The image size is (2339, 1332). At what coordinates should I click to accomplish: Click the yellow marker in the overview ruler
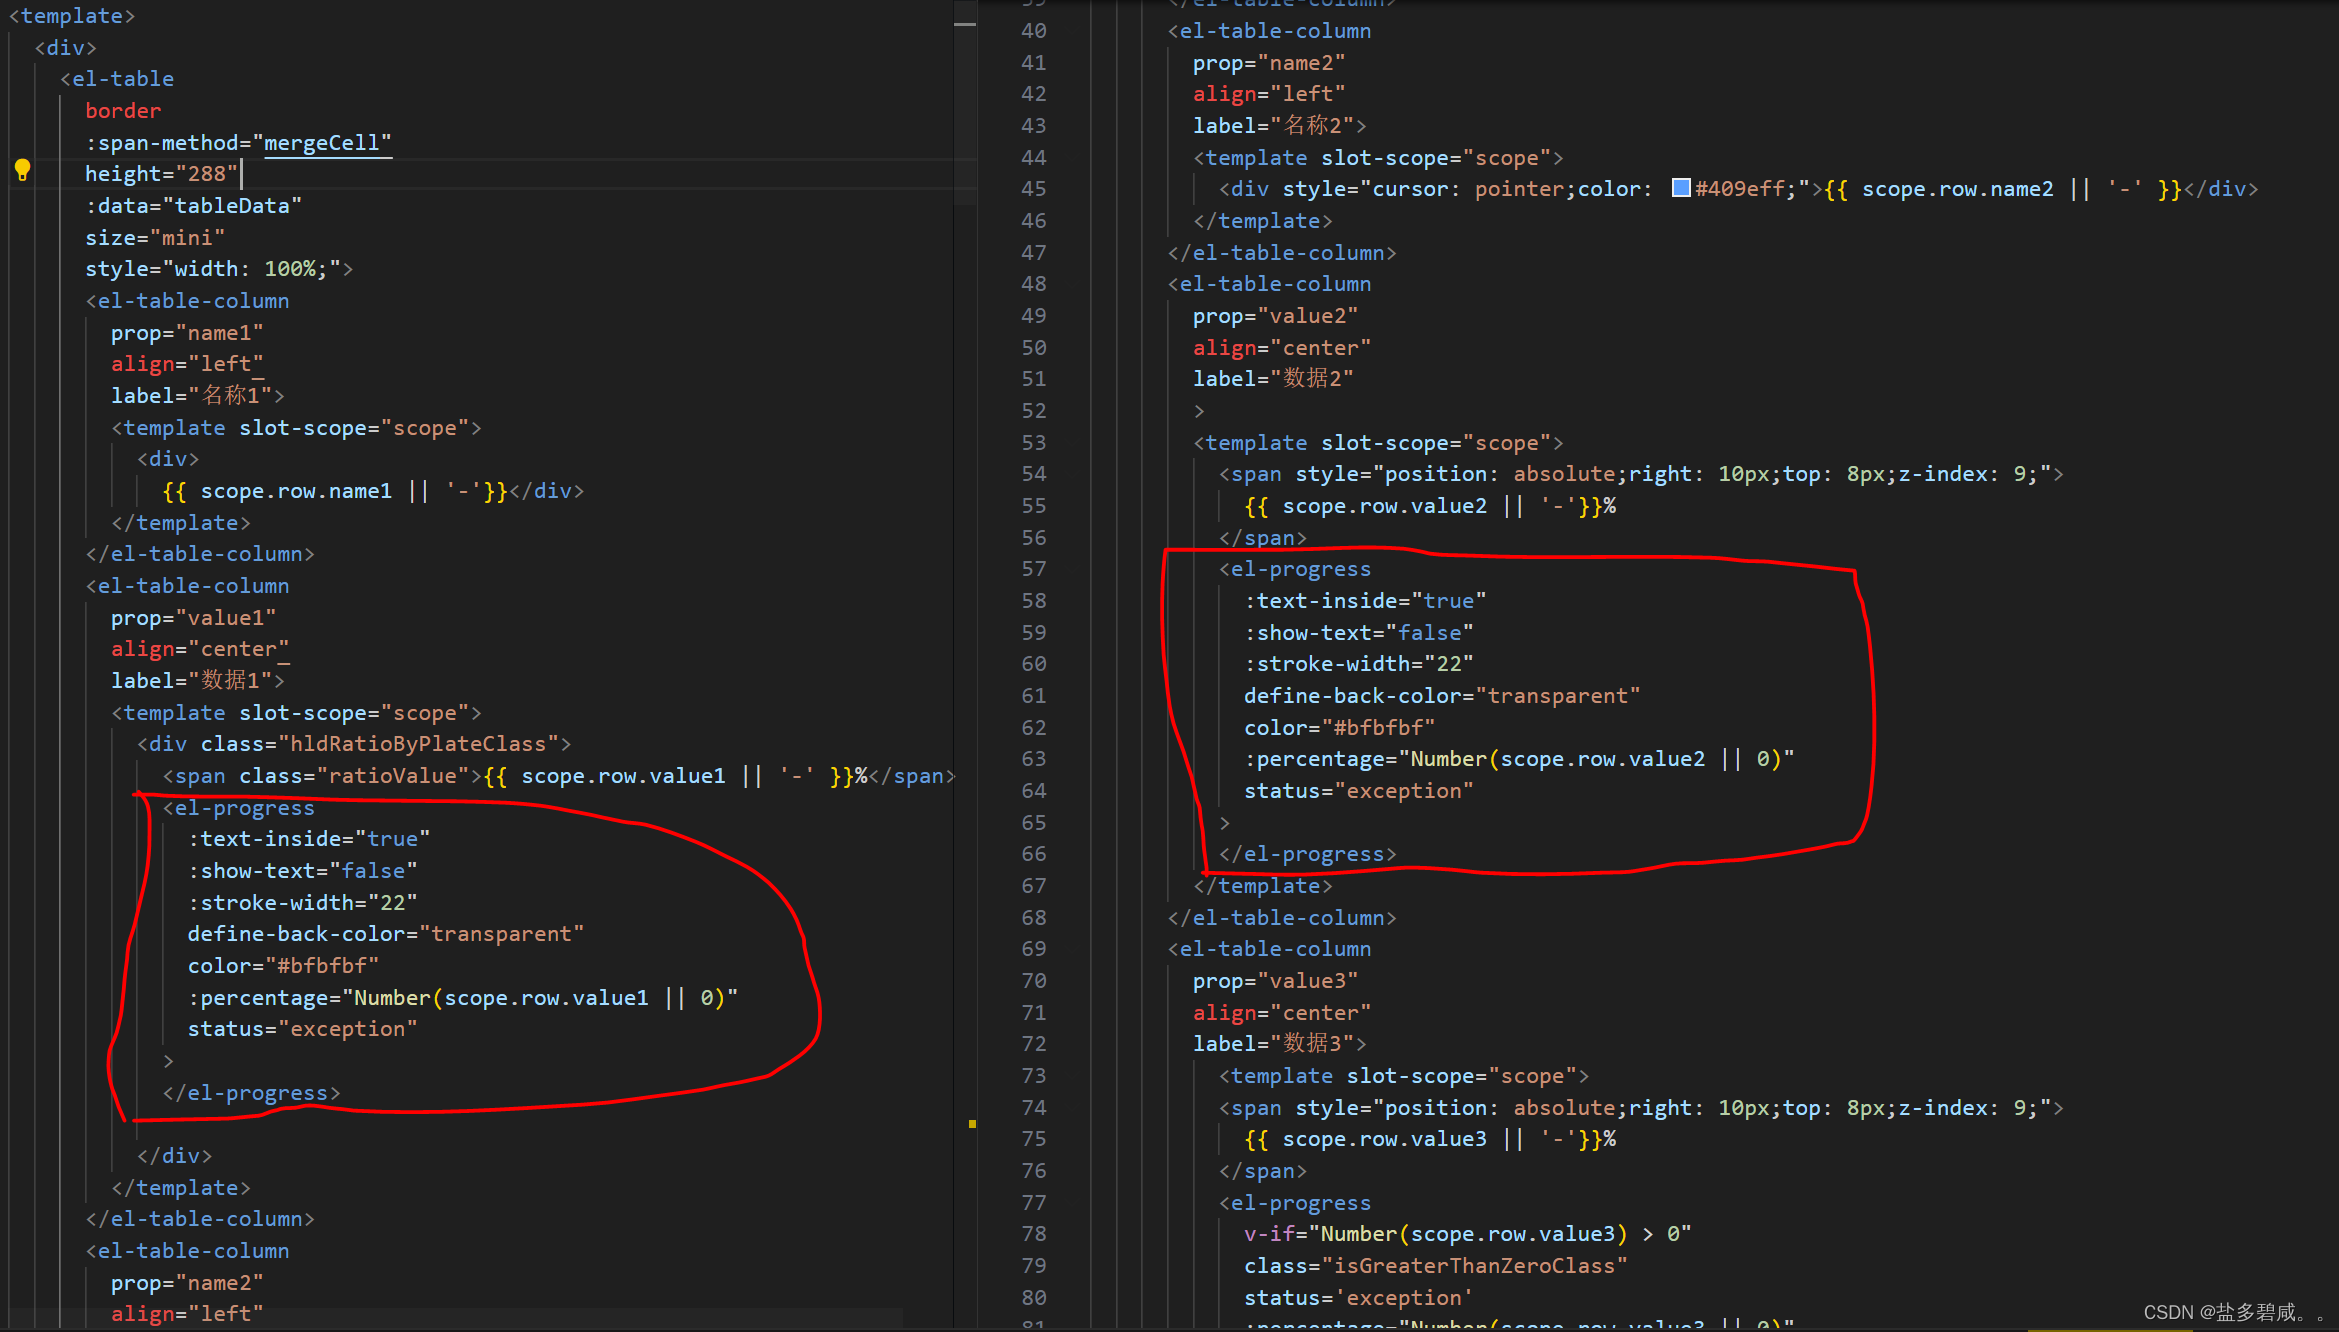[971, 1124]
